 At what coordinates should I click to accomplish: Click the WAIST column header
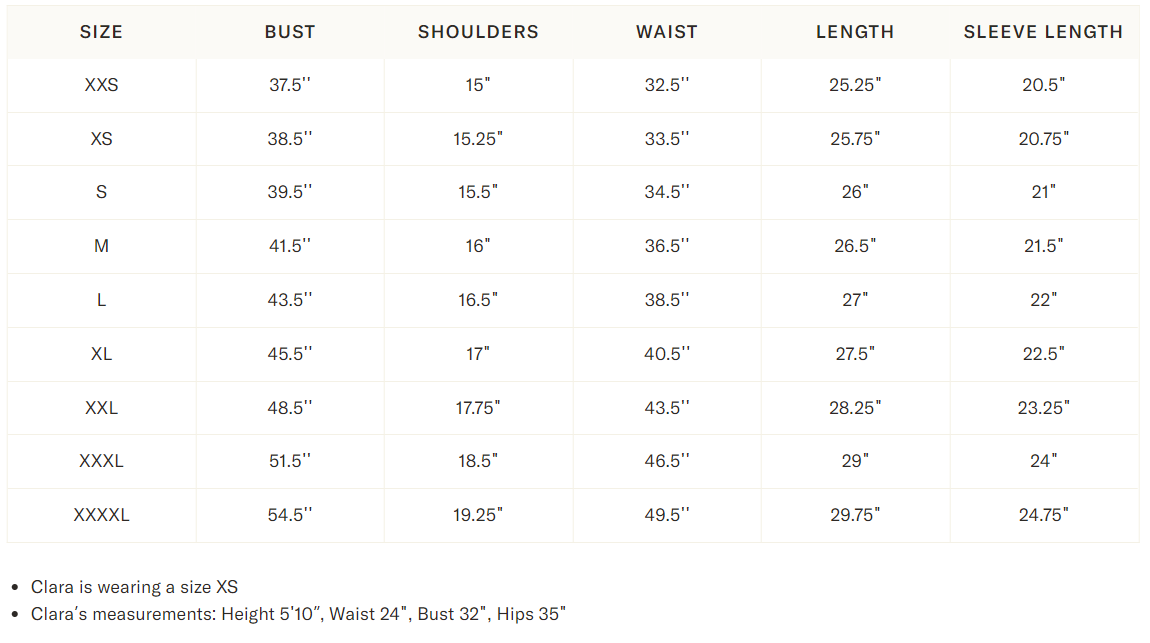(x=667, y=32)
